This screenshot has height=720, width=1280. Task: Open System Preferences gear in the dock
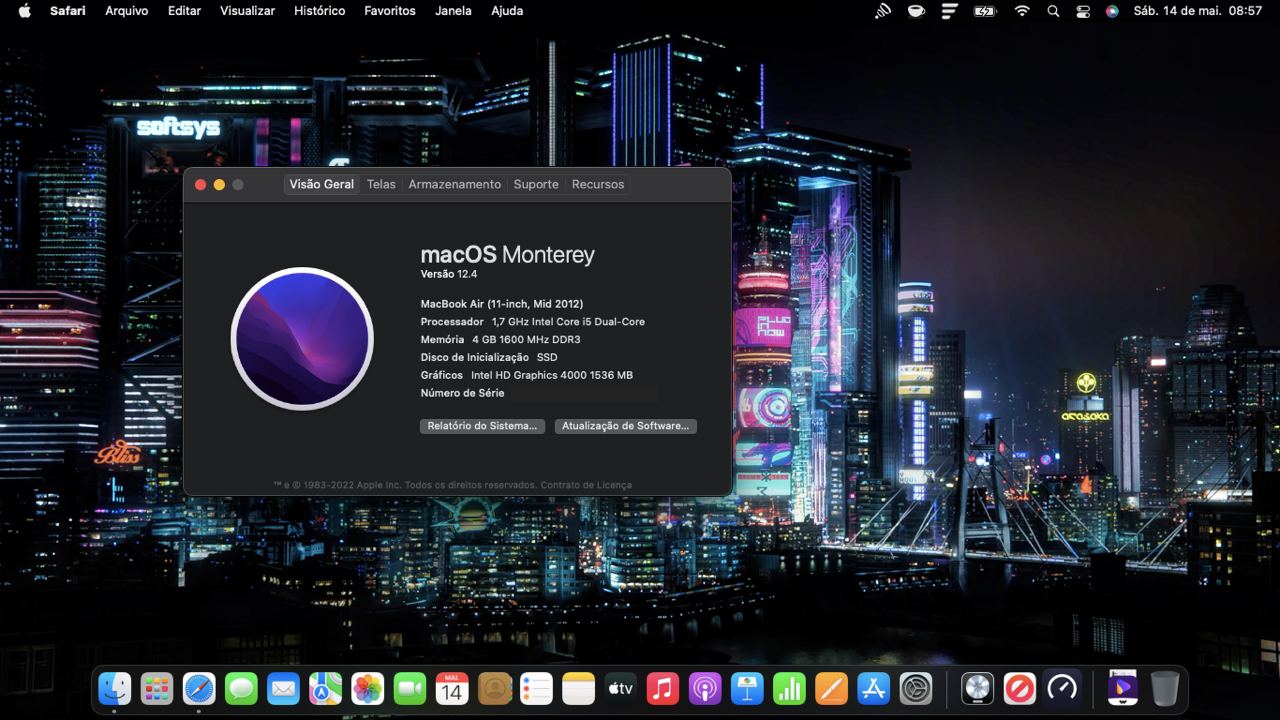pyautogui.click(x=915, y=688)
